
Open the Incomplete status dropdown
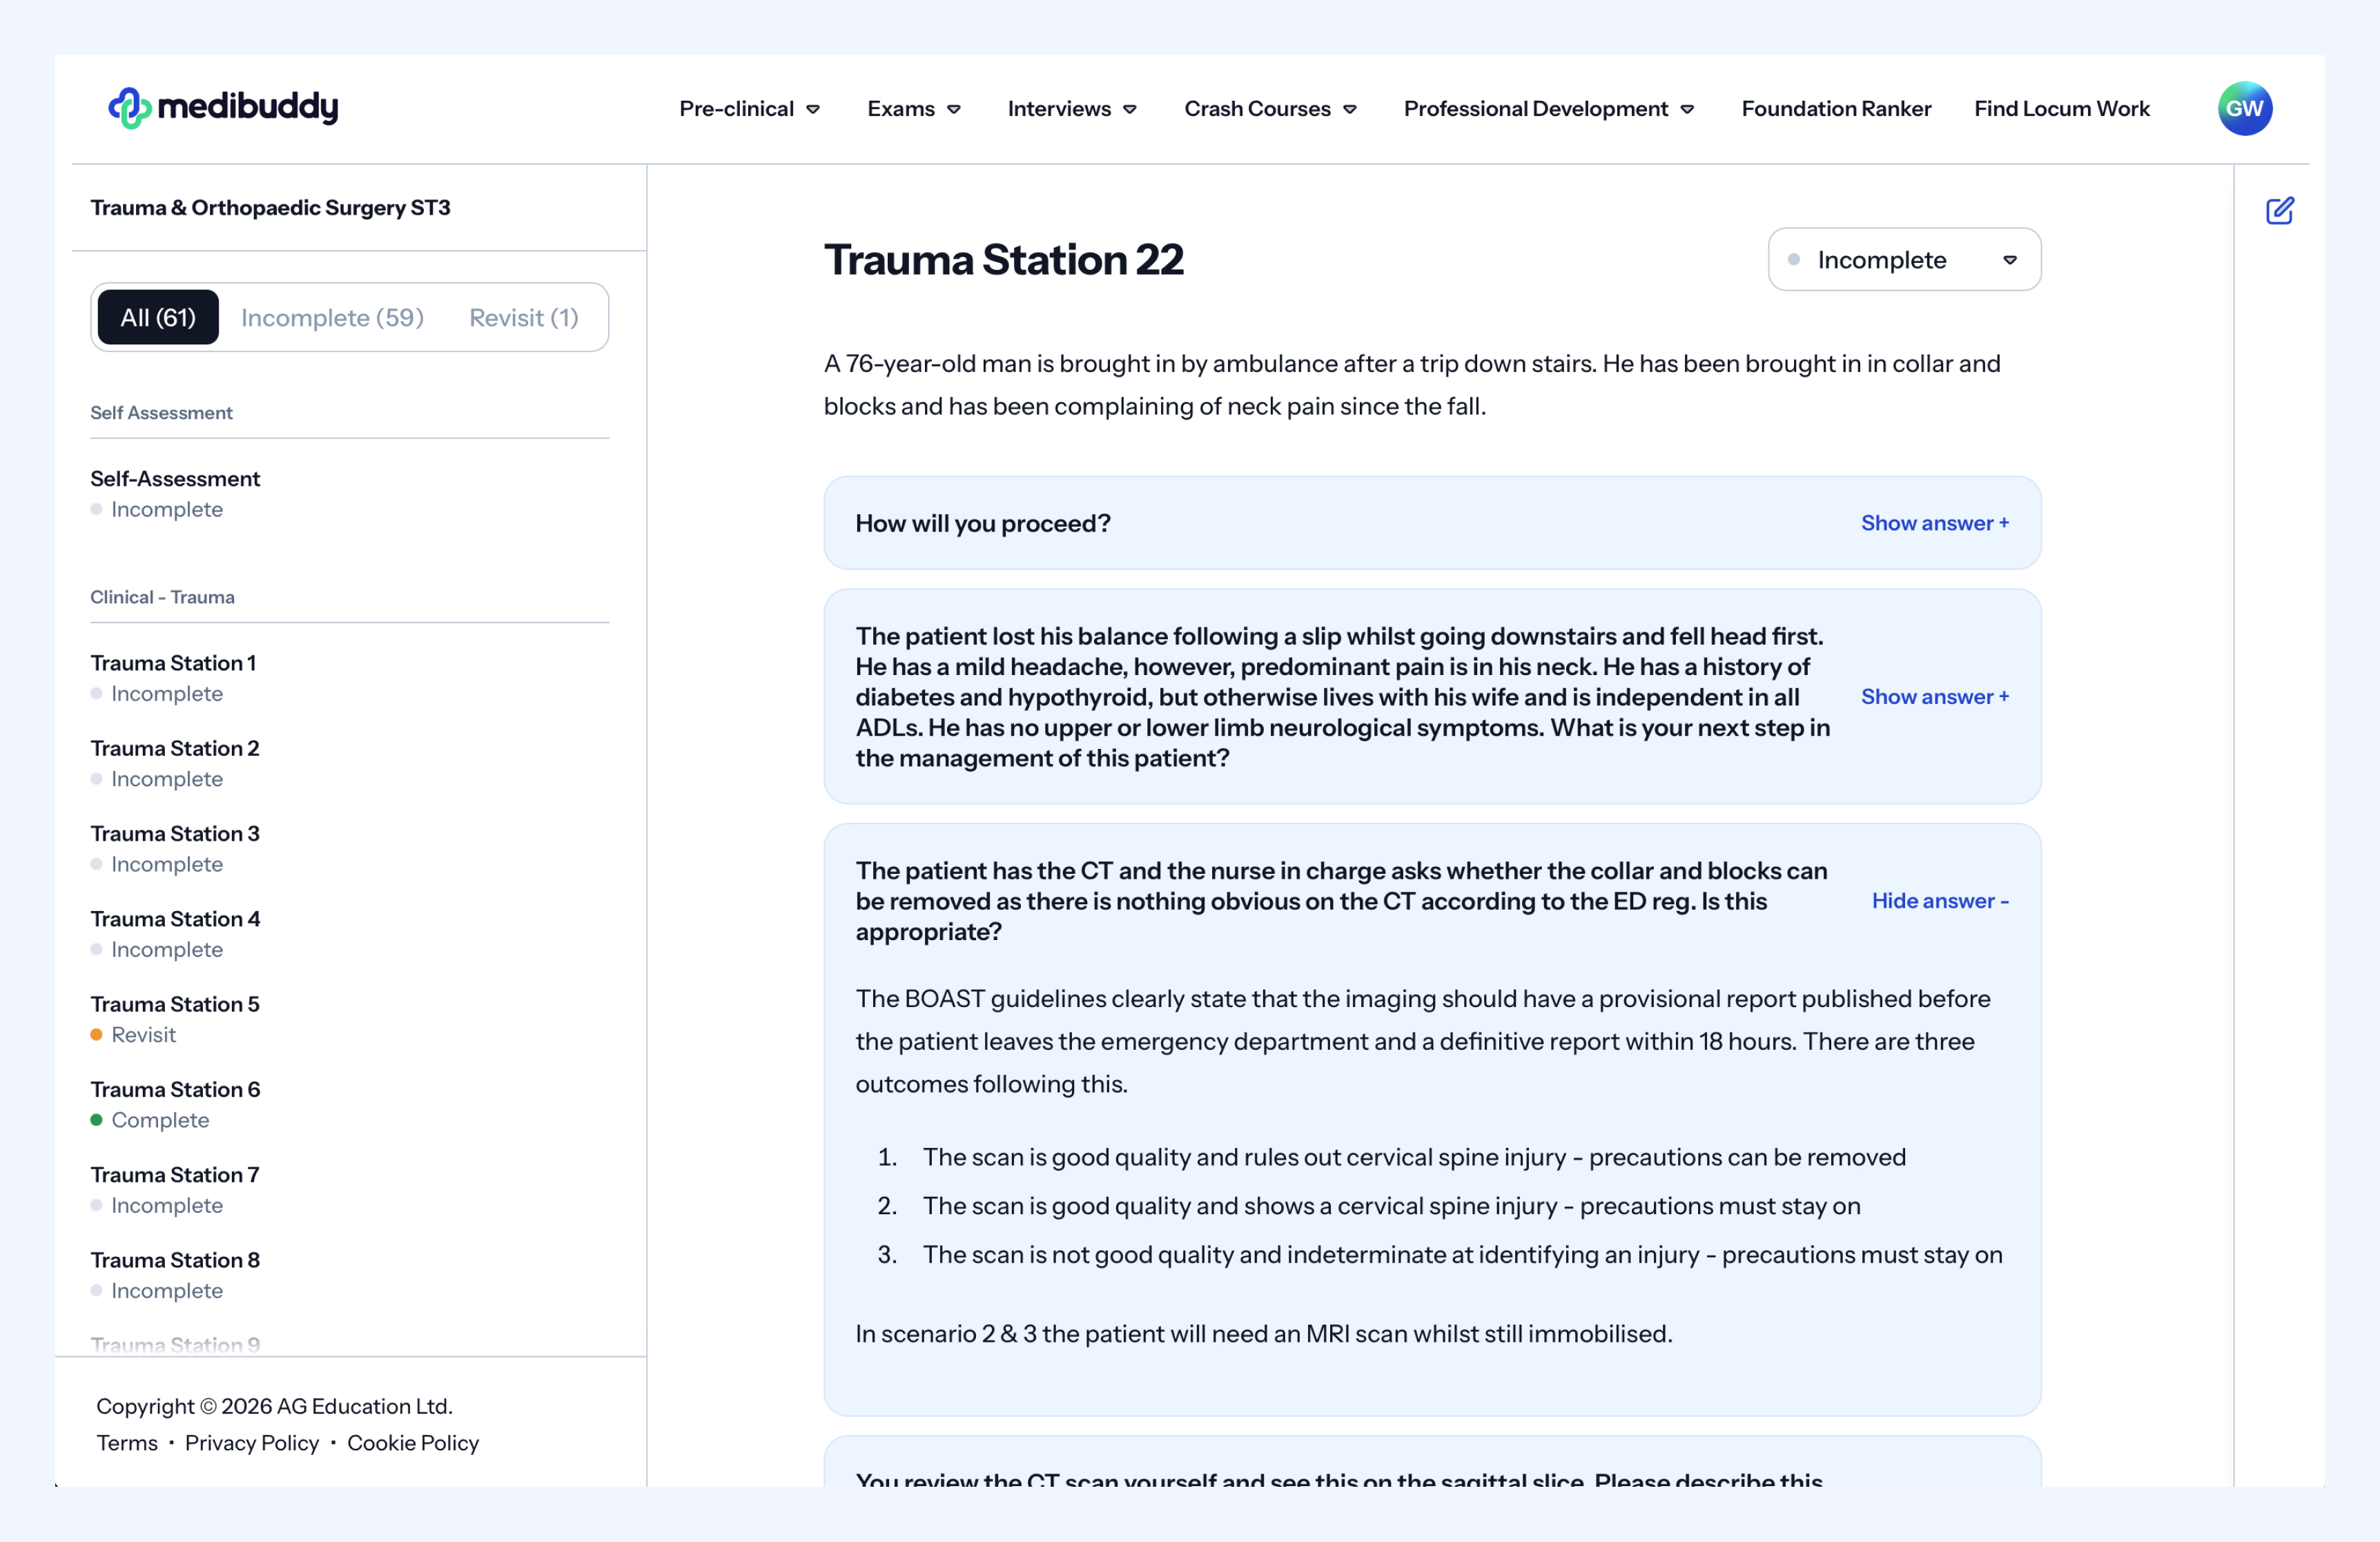[1903, 260]
